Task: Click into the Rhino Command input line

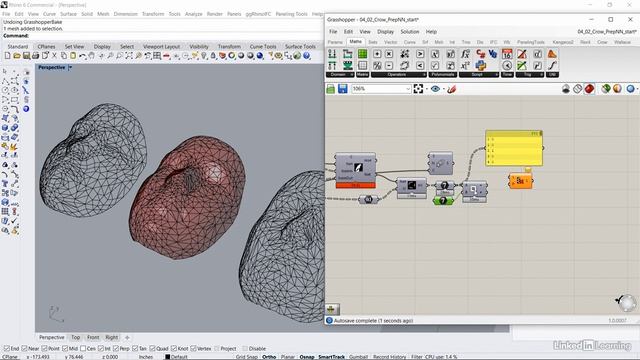Action: tap(176, 36)
